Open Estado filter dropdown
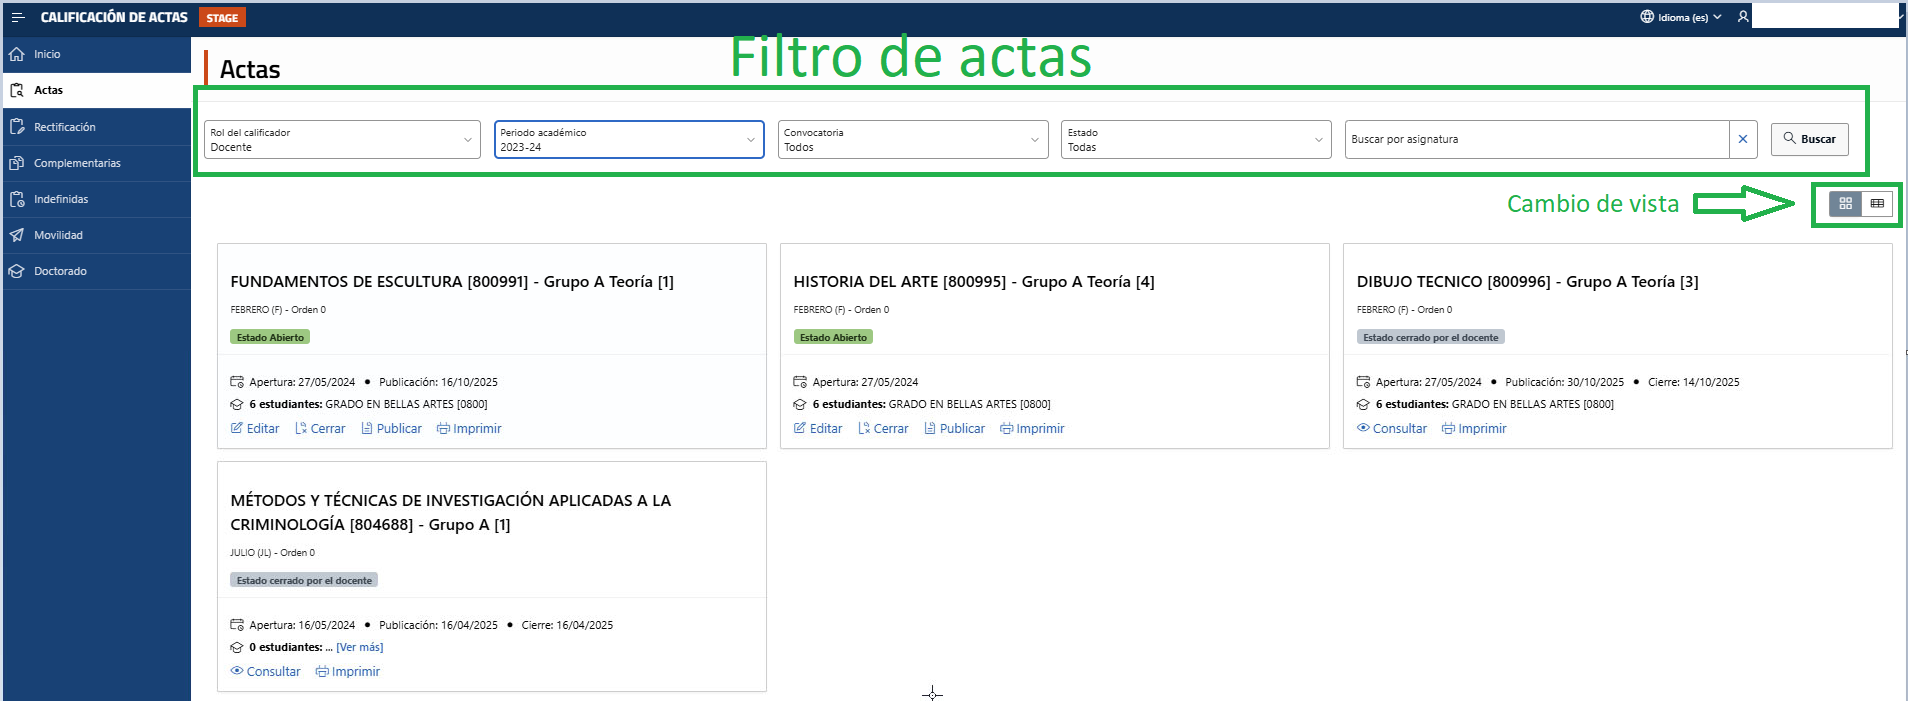Screen dimensions: 1908x701 coord(1196,139)
